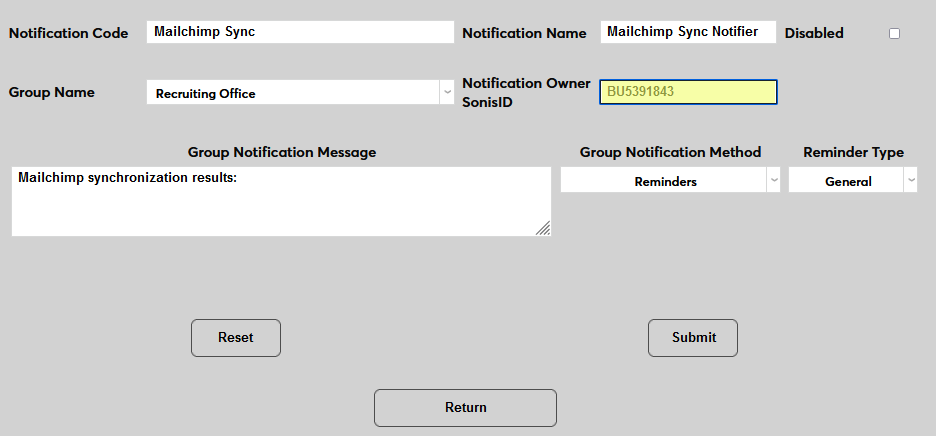Click the Disabled label text
936x436 pixels.
pos(814,33)
